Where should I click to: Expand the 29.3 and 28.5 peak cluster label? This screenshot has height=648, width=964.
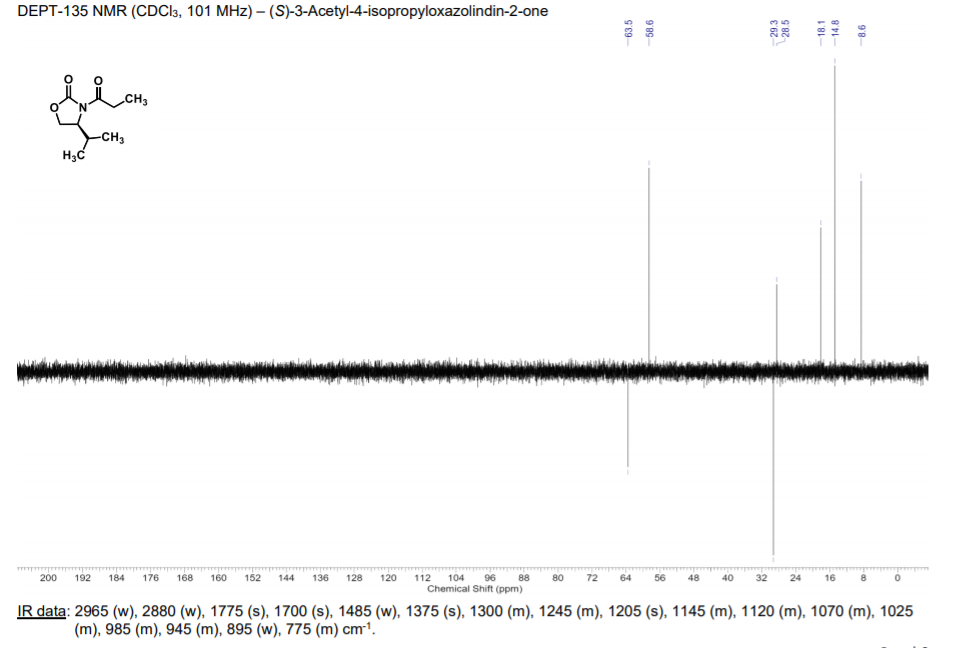[779, 27]
